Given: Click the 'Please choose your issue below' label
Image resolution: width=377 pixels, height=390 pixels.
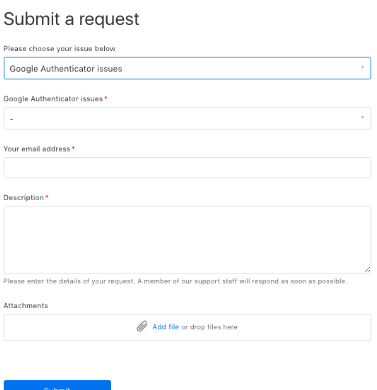Looking at the screenshot, I should [59, 49].
